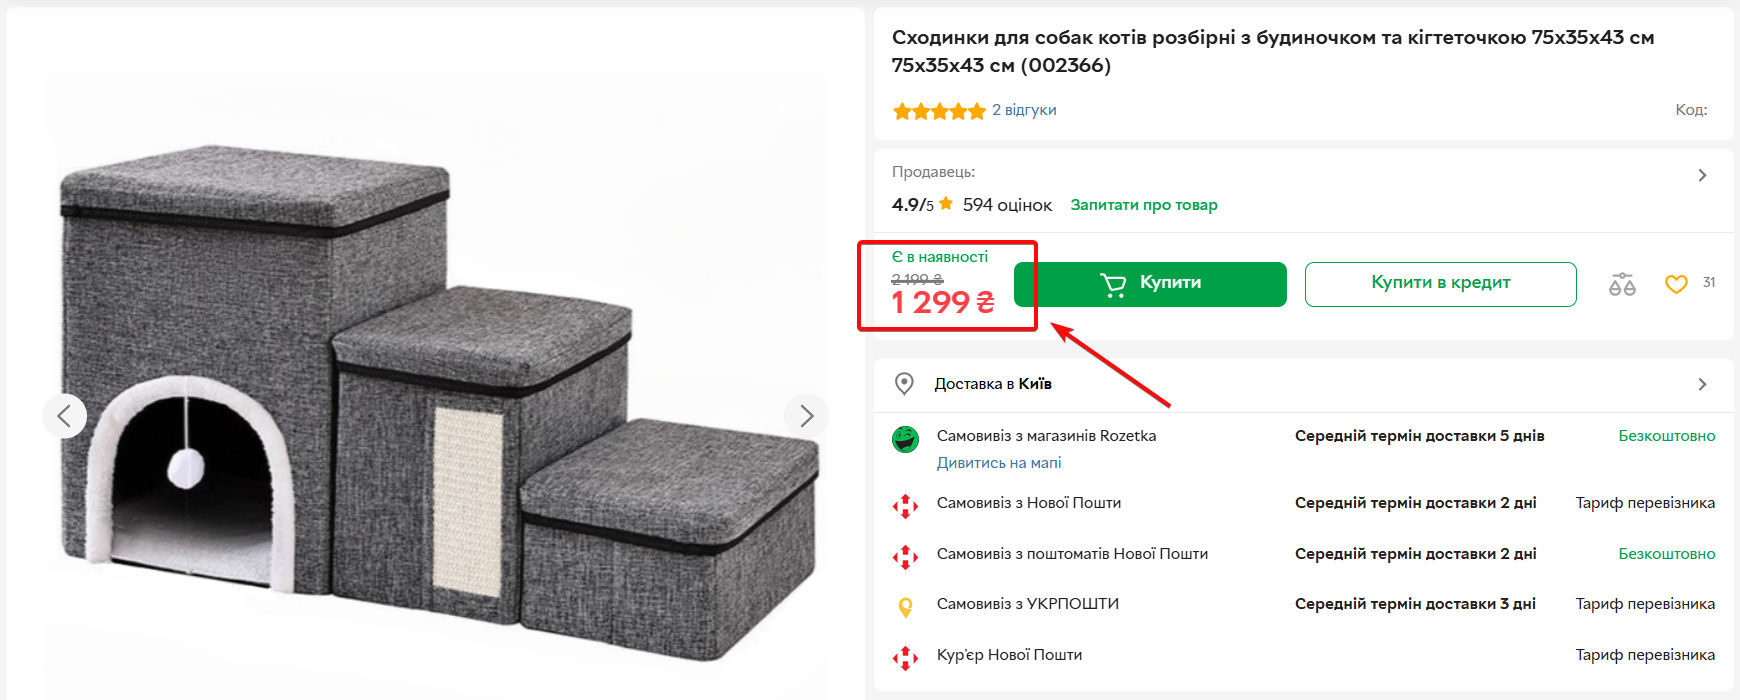Show previous product photo

coord(64,415)
